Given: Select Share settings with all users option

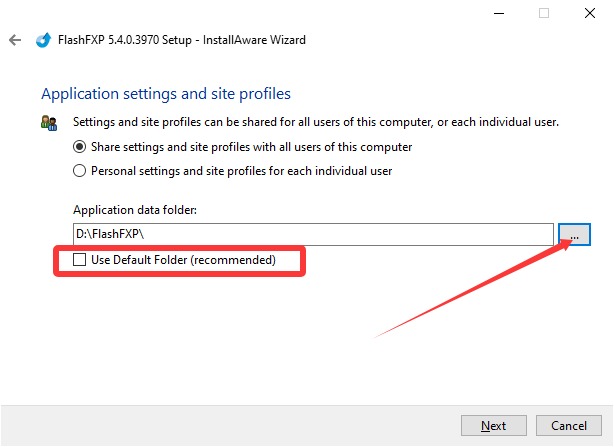Looking at the screenshot, I should point(80,147).
